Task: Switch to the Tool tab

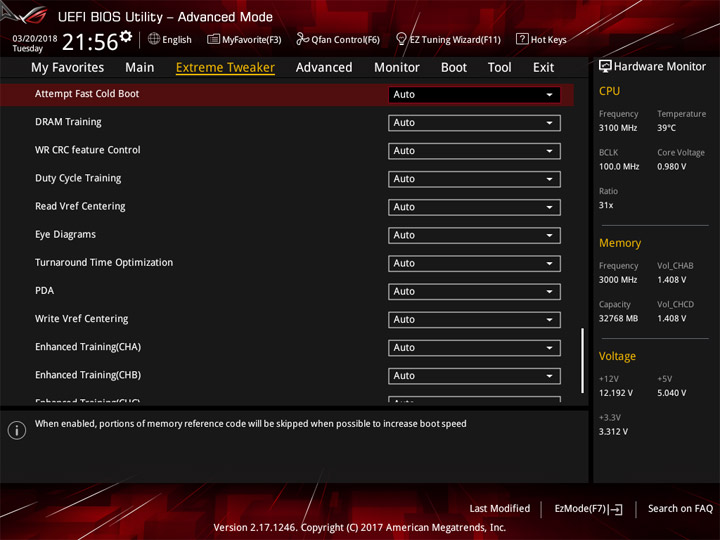Action: coord(499,68)
